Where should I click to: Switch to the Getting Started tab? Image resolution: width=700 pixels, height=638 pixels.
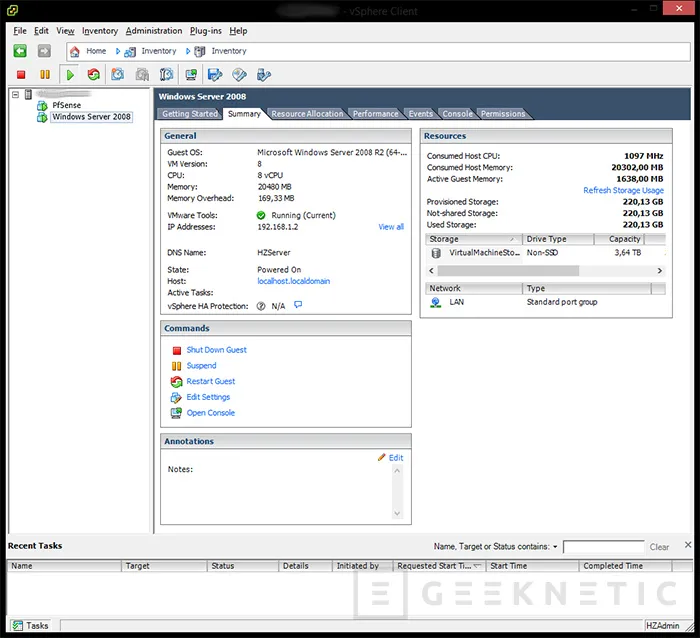point(190,114)
